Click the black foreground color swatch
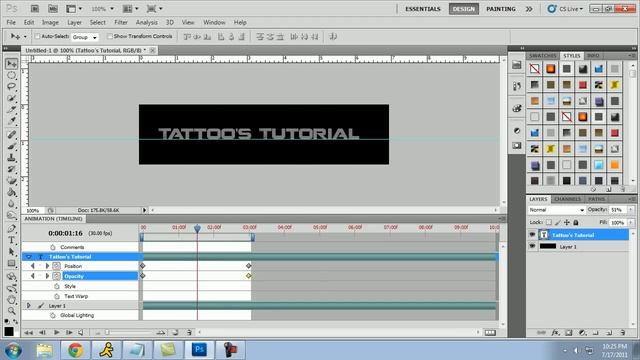The image size is (640, 360). pos(9,331)
